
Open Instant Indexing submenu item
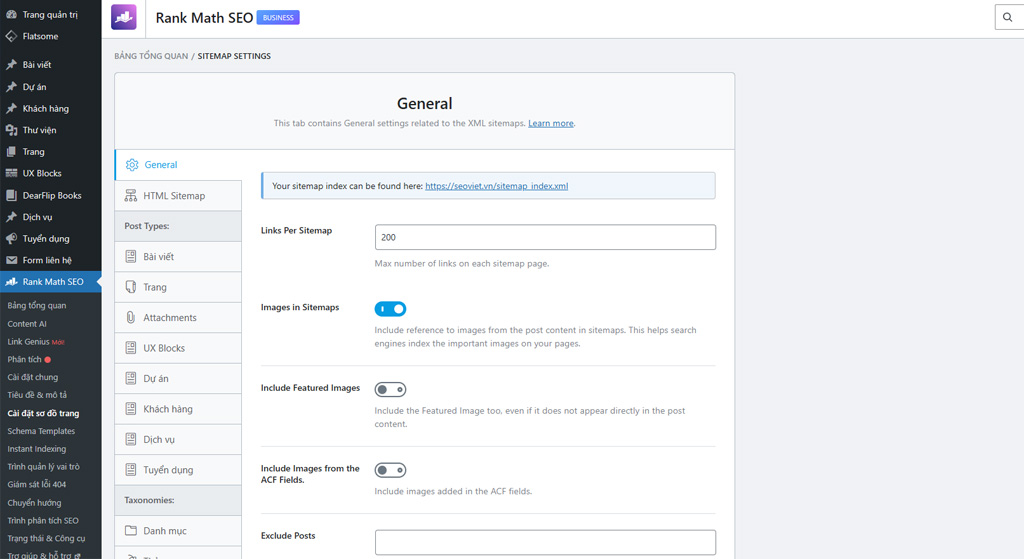(x=37, y=449)
